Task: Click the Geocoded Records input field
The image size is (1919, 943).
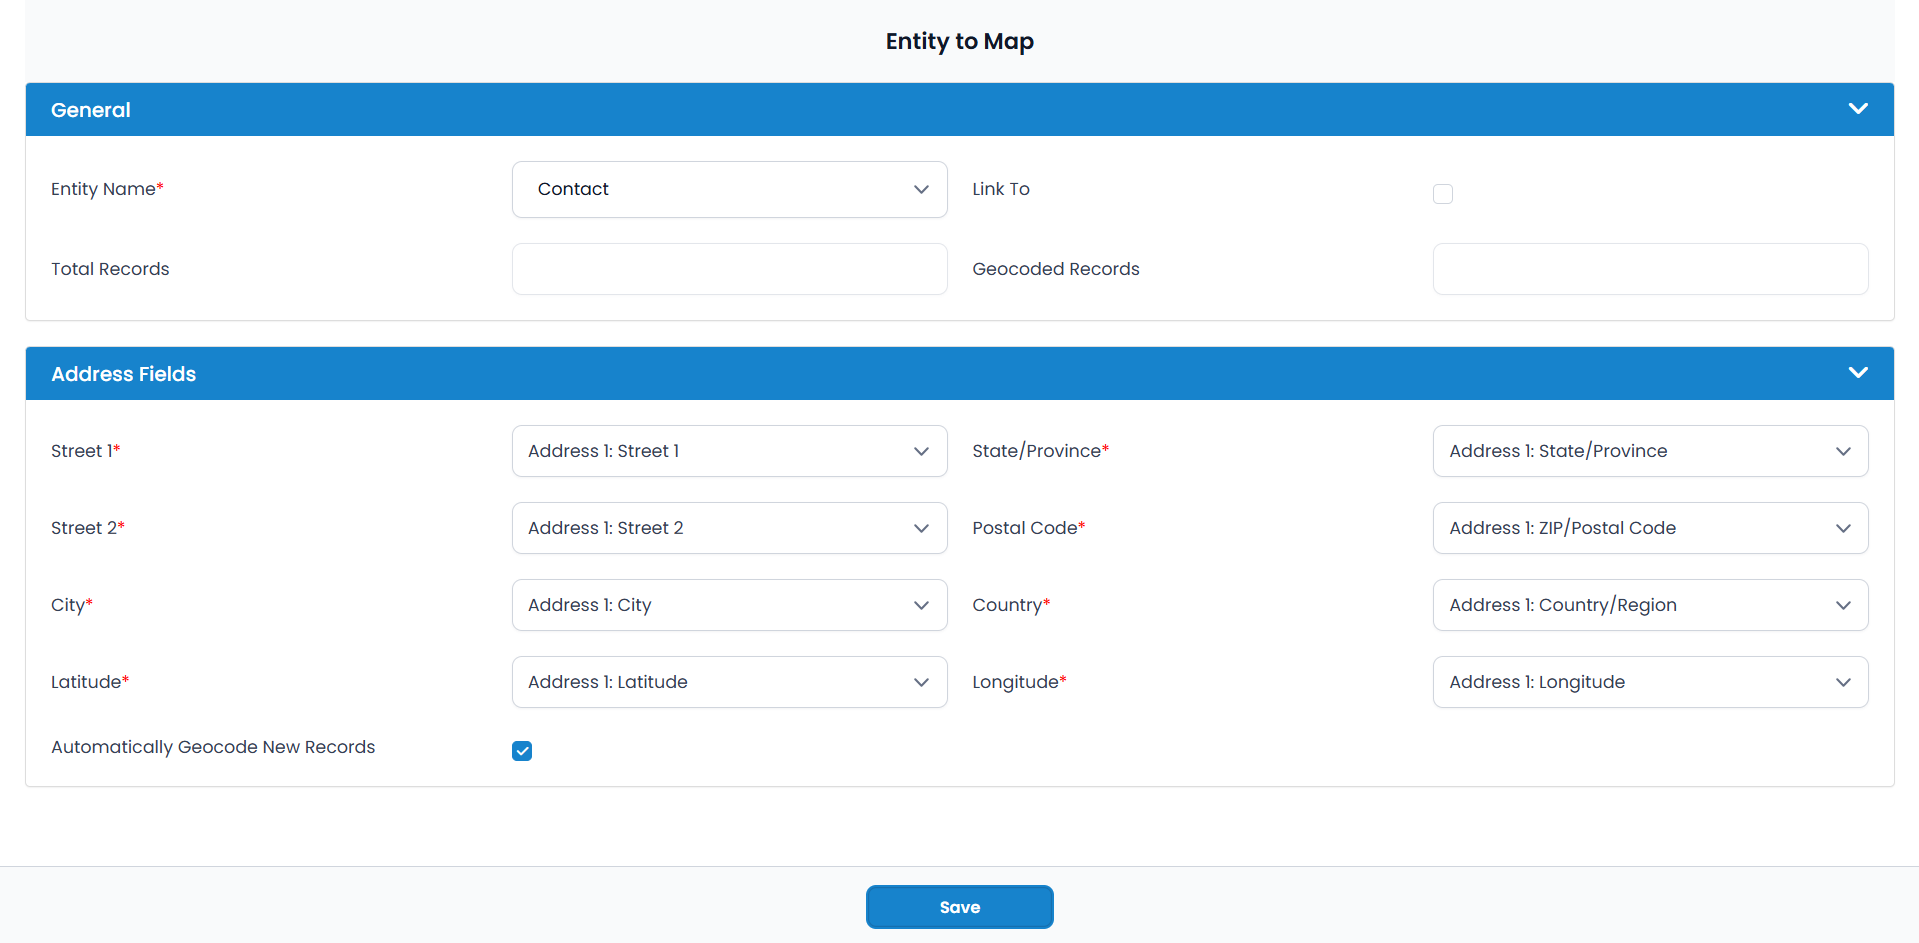Action: point(1649,269)
